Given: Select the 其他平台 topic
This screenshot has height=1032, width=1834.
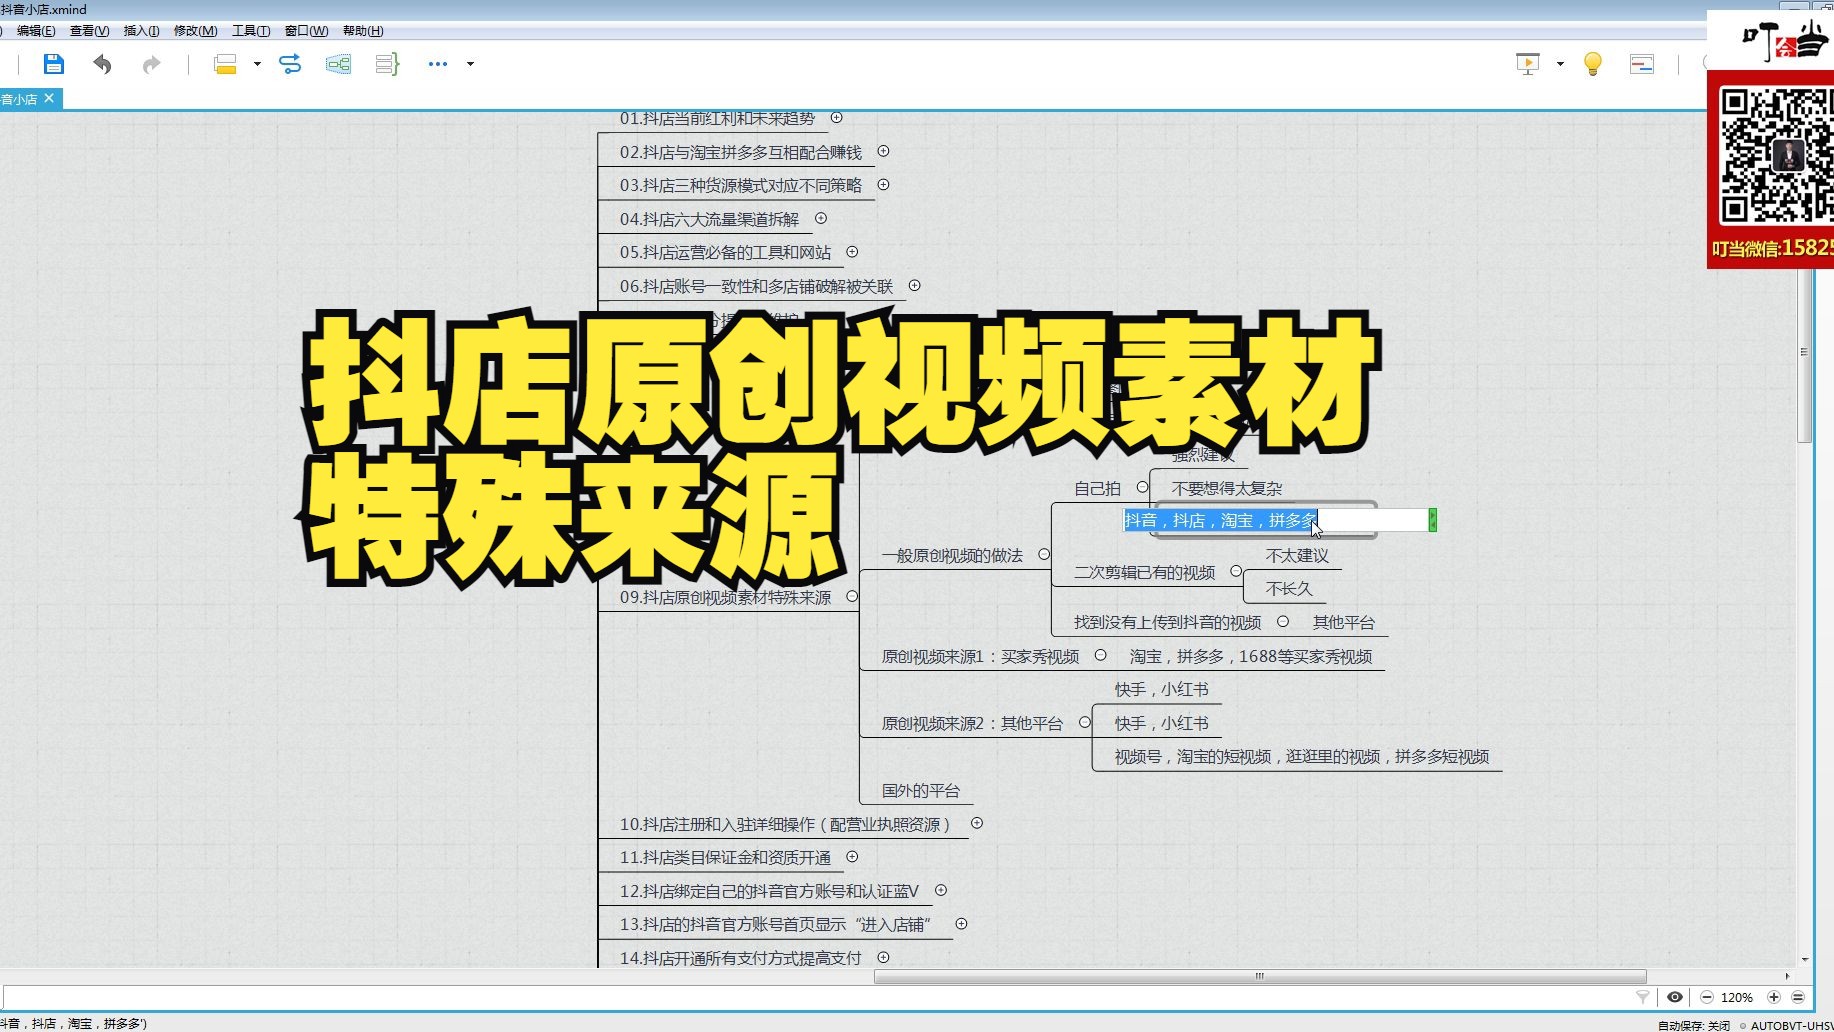Looking at the screenshot, I should tap(1344, 623).
